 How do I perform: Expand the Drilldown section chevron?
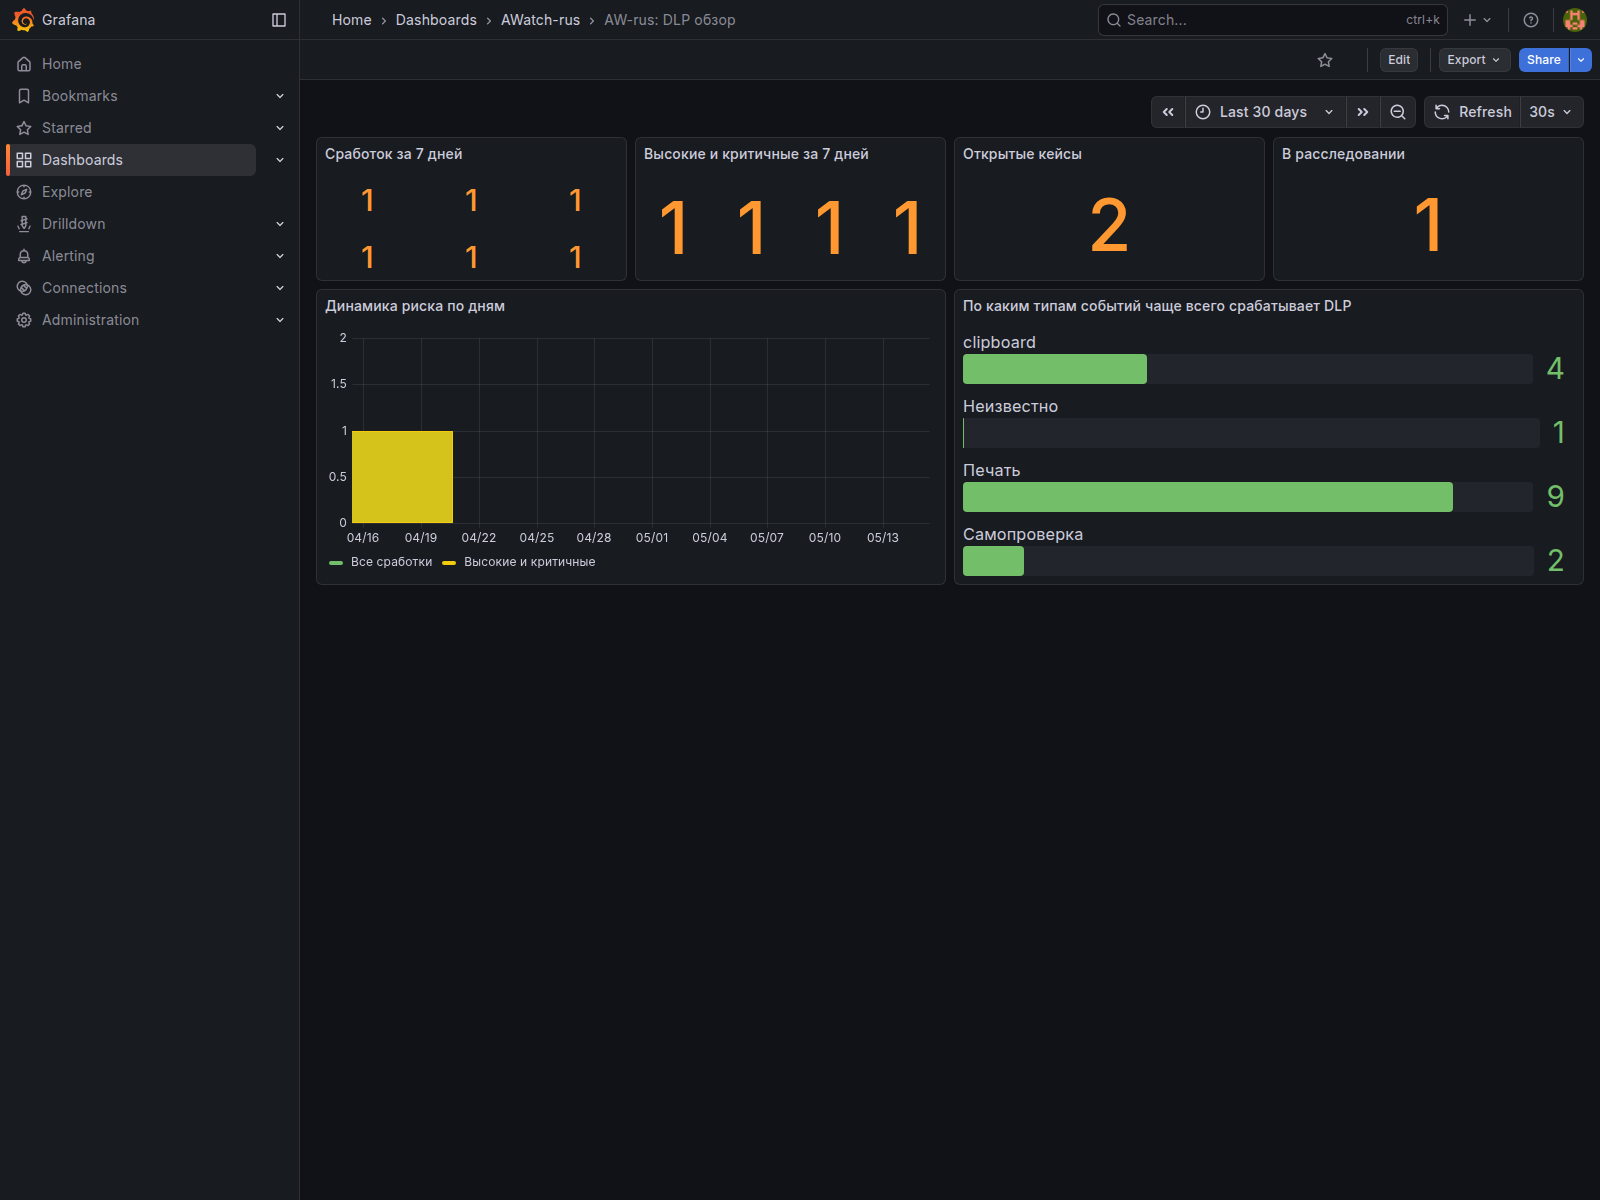pos(280,224)
